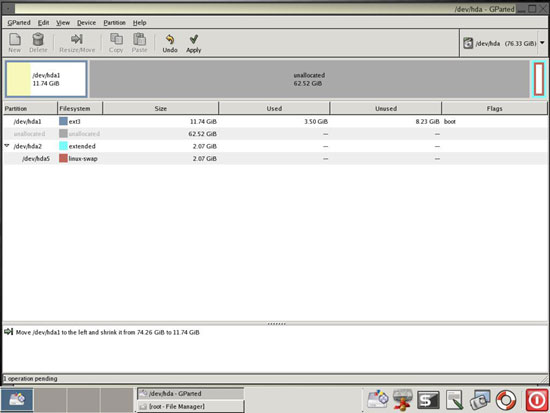The width and height of the screenshot is (550, 413).
Task: Click the red linux-swap color swatch
Action: click(63, 158)
